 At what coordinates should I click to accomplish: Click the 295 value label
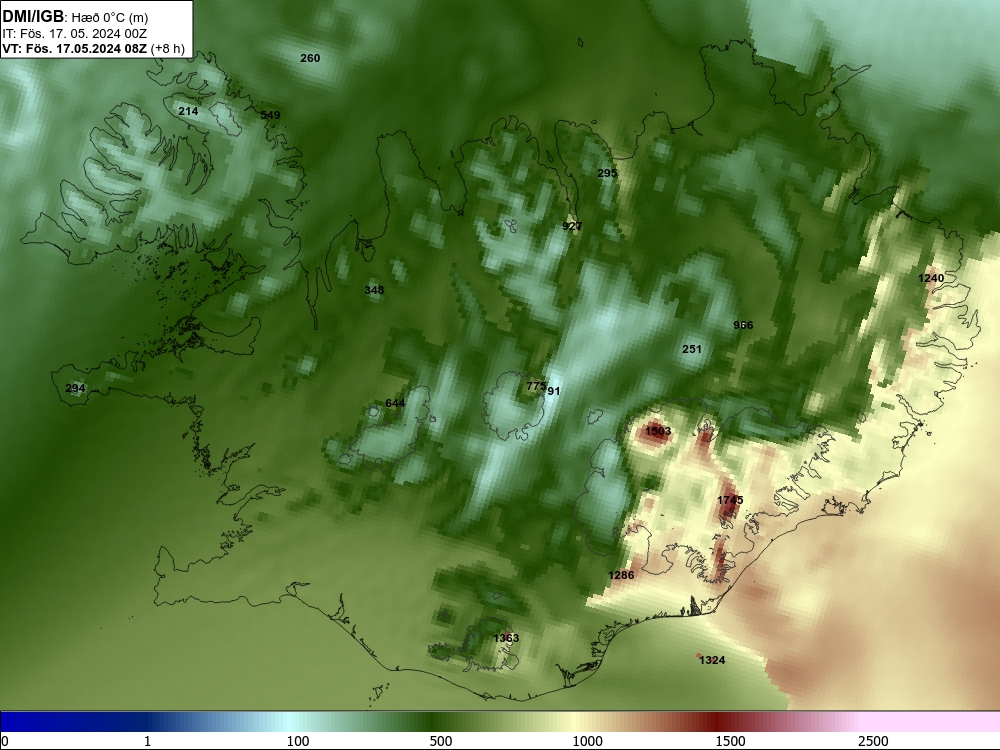[x=607, y=173]
